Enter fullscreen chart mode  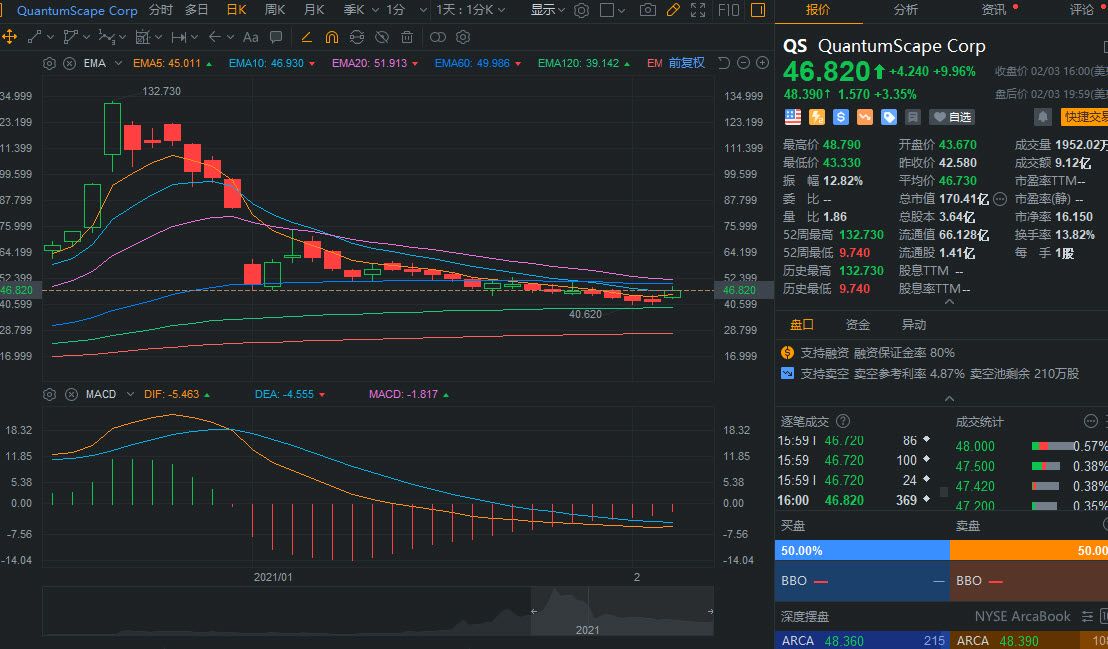click(698, 10)
